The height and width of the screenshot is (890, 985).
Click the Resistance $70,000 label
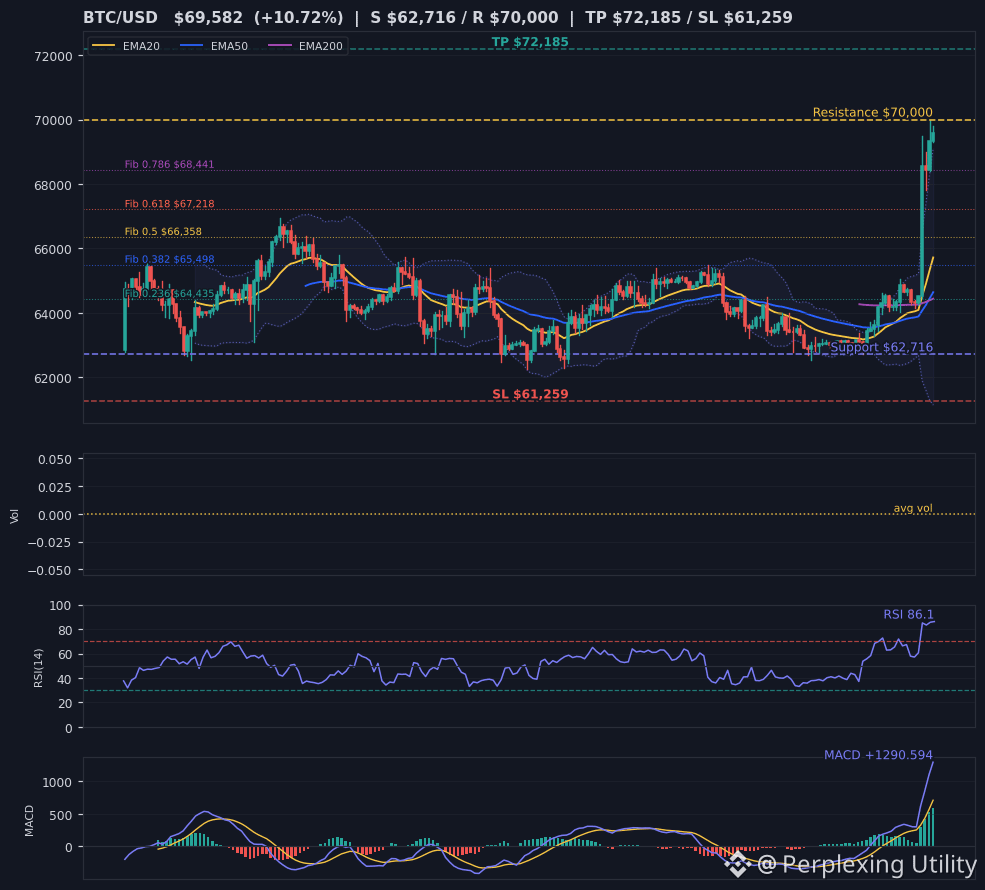[x=873, y=112]
